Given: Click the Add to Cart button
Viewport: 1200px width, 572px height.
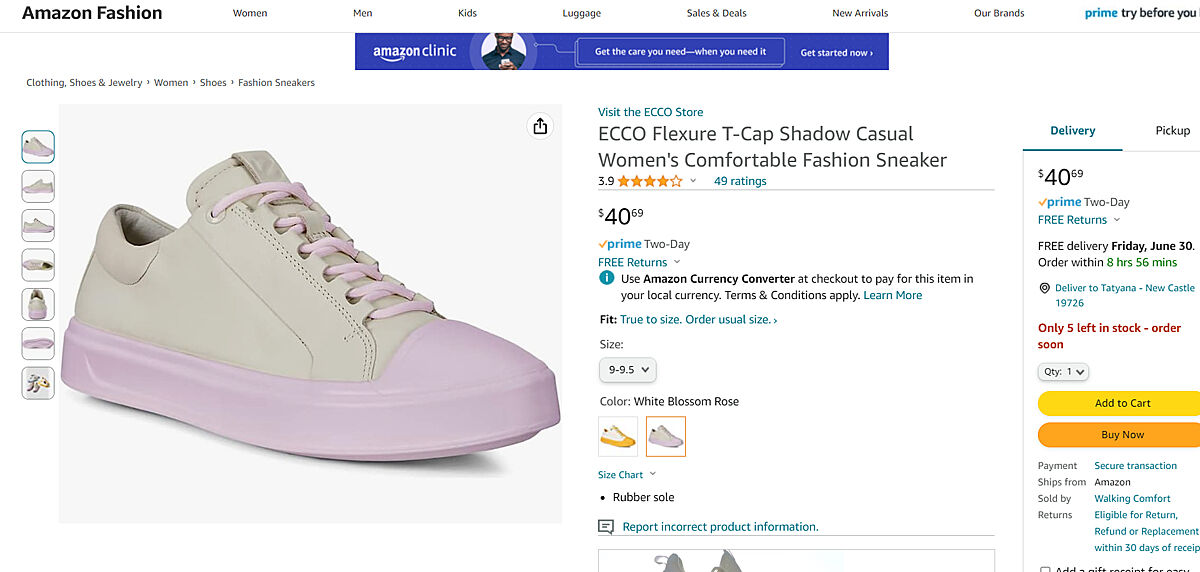Looking at the screenshot, I should (1122, 403).
